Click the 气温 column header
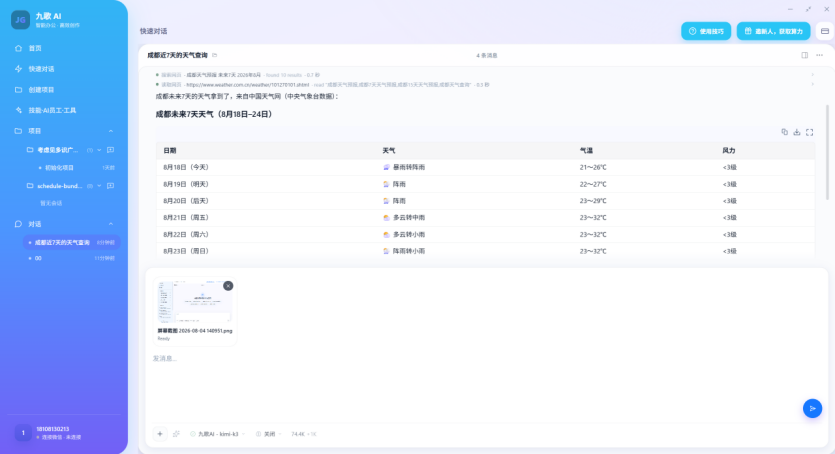The height and width of the screenshot is (454, 835). point(586,151)
